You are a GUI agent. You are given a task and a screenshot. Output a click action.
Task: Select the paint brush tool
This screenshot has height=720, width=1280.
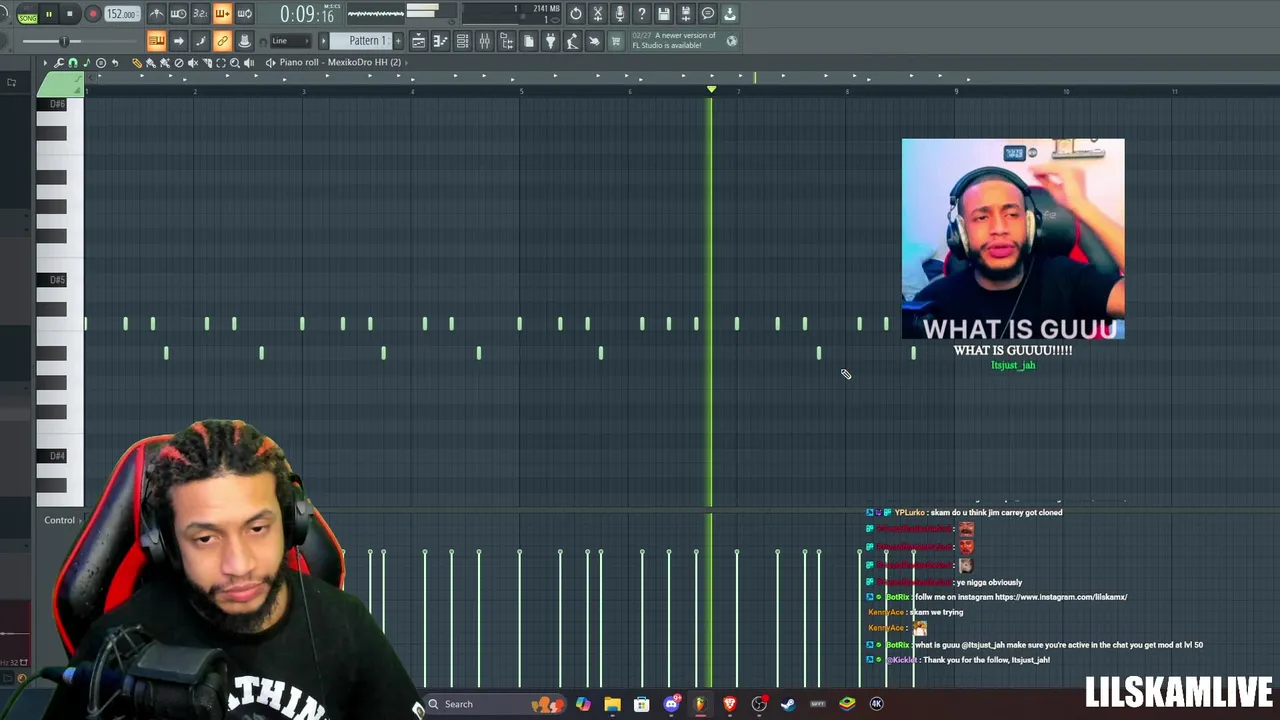pos(151,63)
